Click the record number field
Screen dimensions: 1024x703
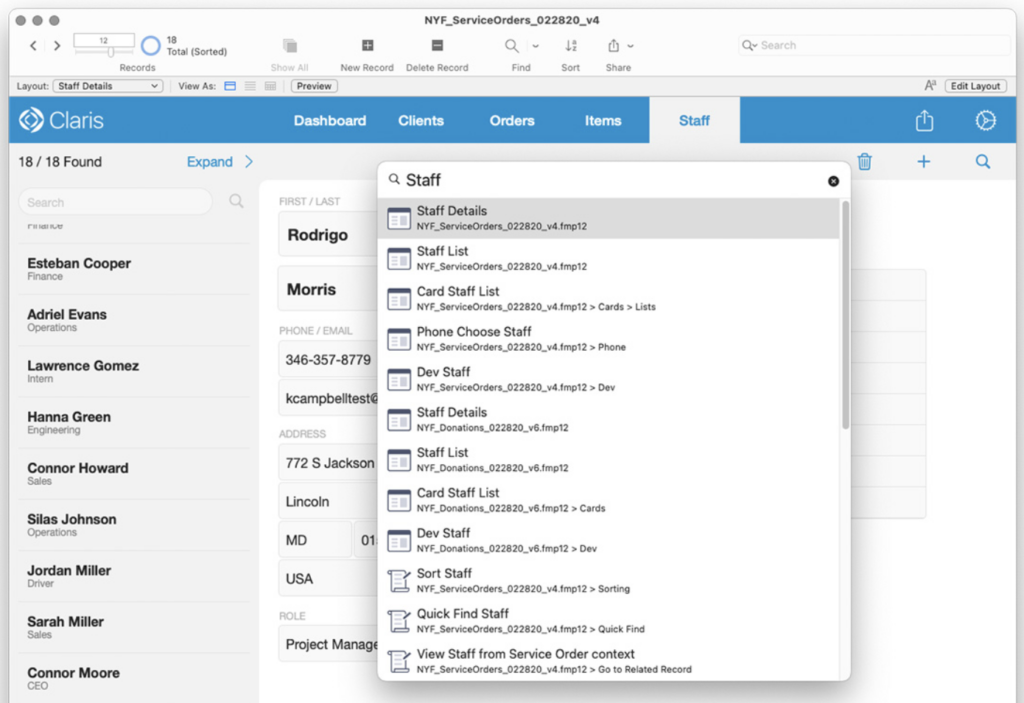[104, 41]
